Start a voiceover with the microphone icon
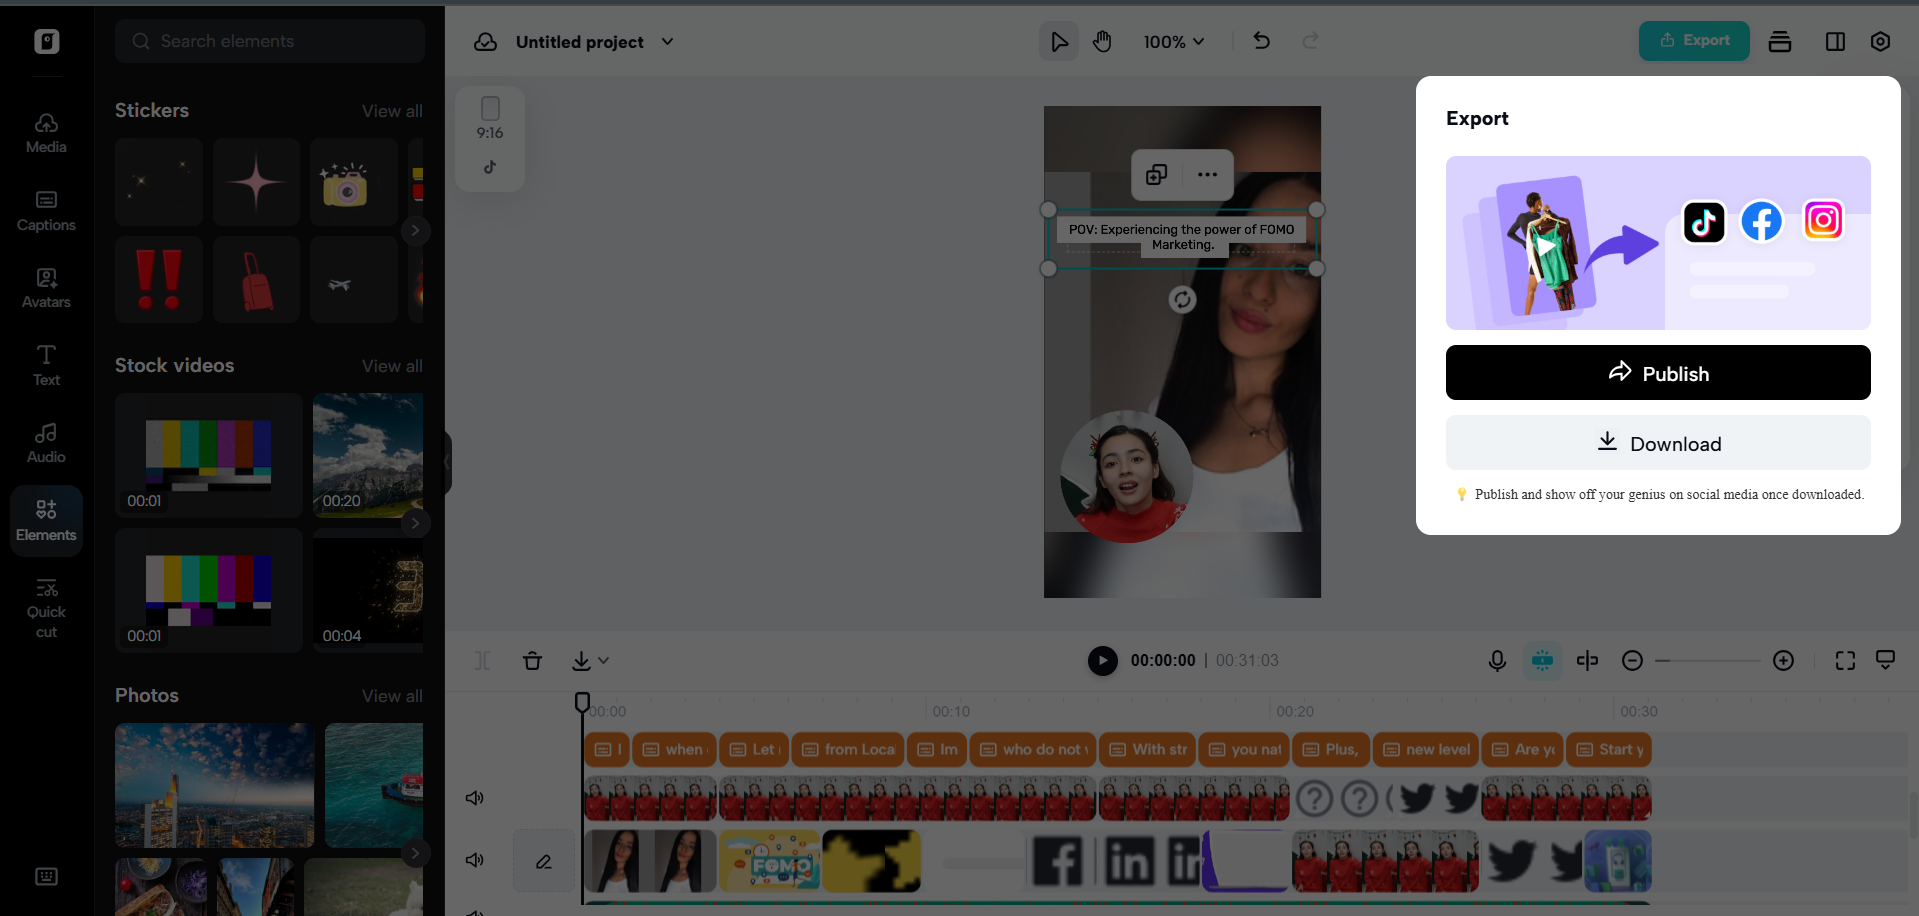The width and height of the screenshot is (1919, 916). coord(1496,660)
